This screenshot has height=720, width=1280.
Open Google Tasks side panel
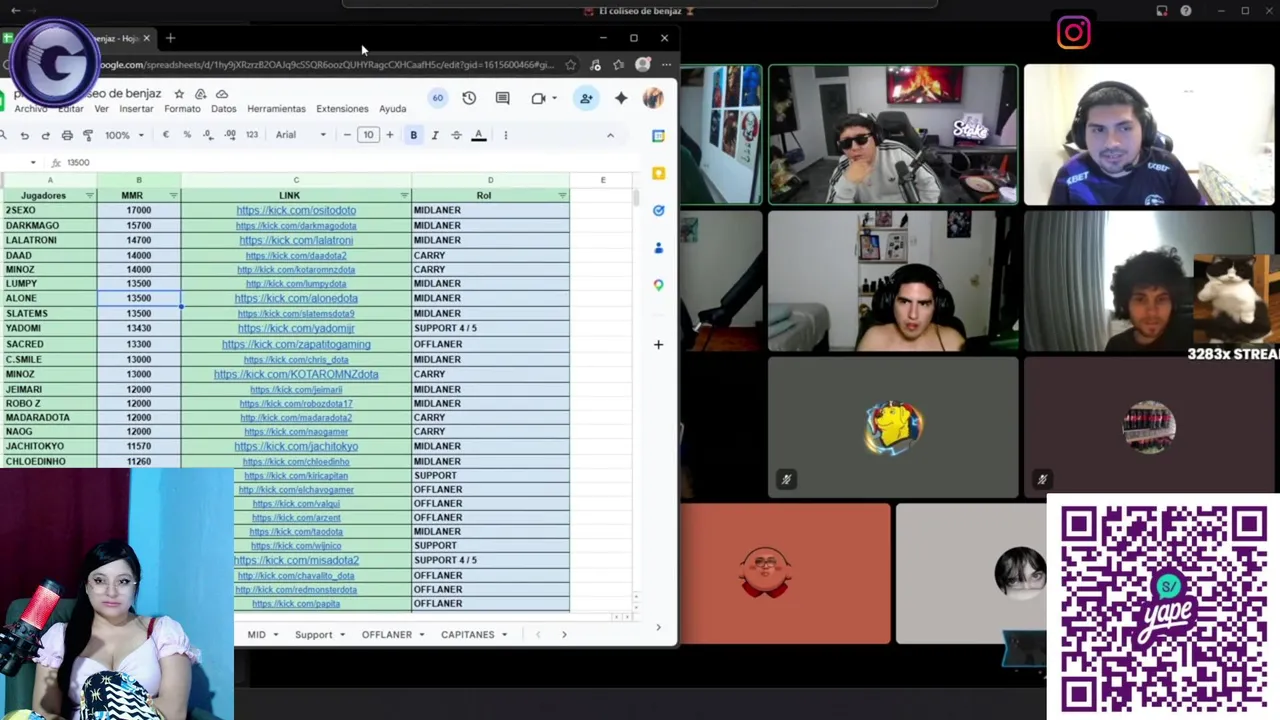658,210
